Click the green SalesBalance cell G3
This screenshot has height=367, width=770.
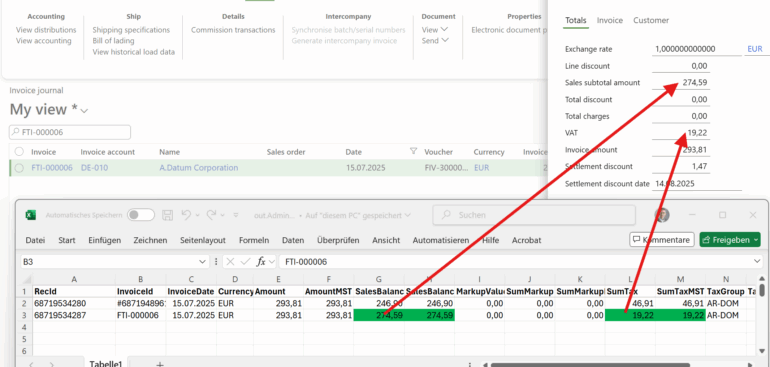click(379, 315)
